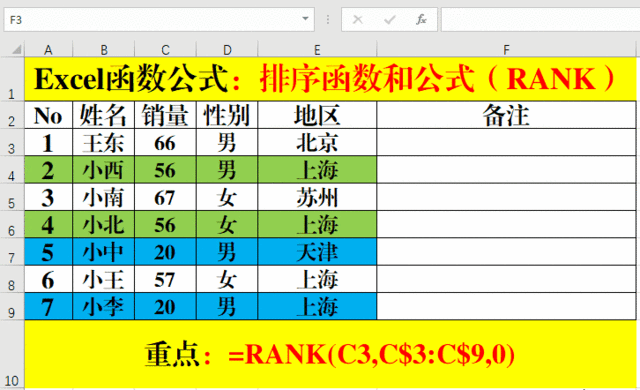640x390 pixels.
Task: Select column F header
Action: point(506,50)
